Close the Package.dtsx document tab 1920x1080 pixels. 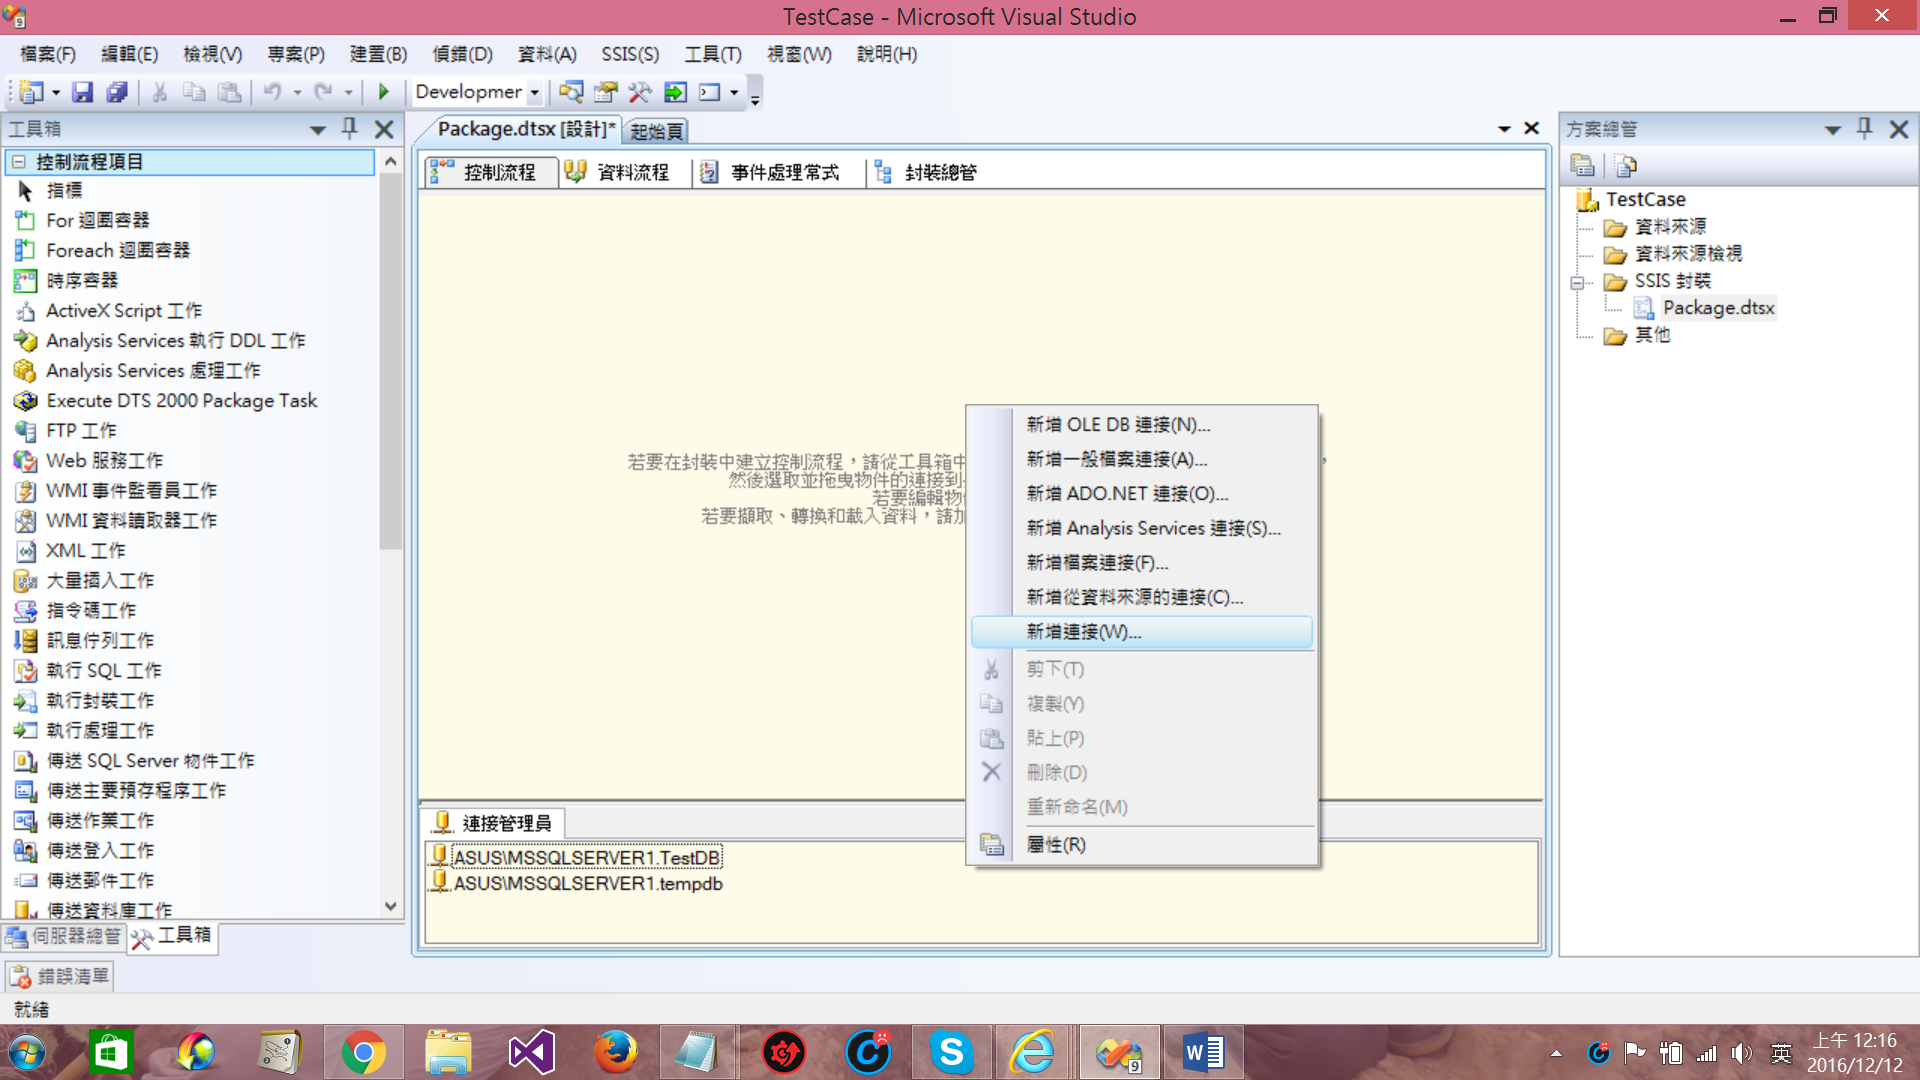(1531, 129)
